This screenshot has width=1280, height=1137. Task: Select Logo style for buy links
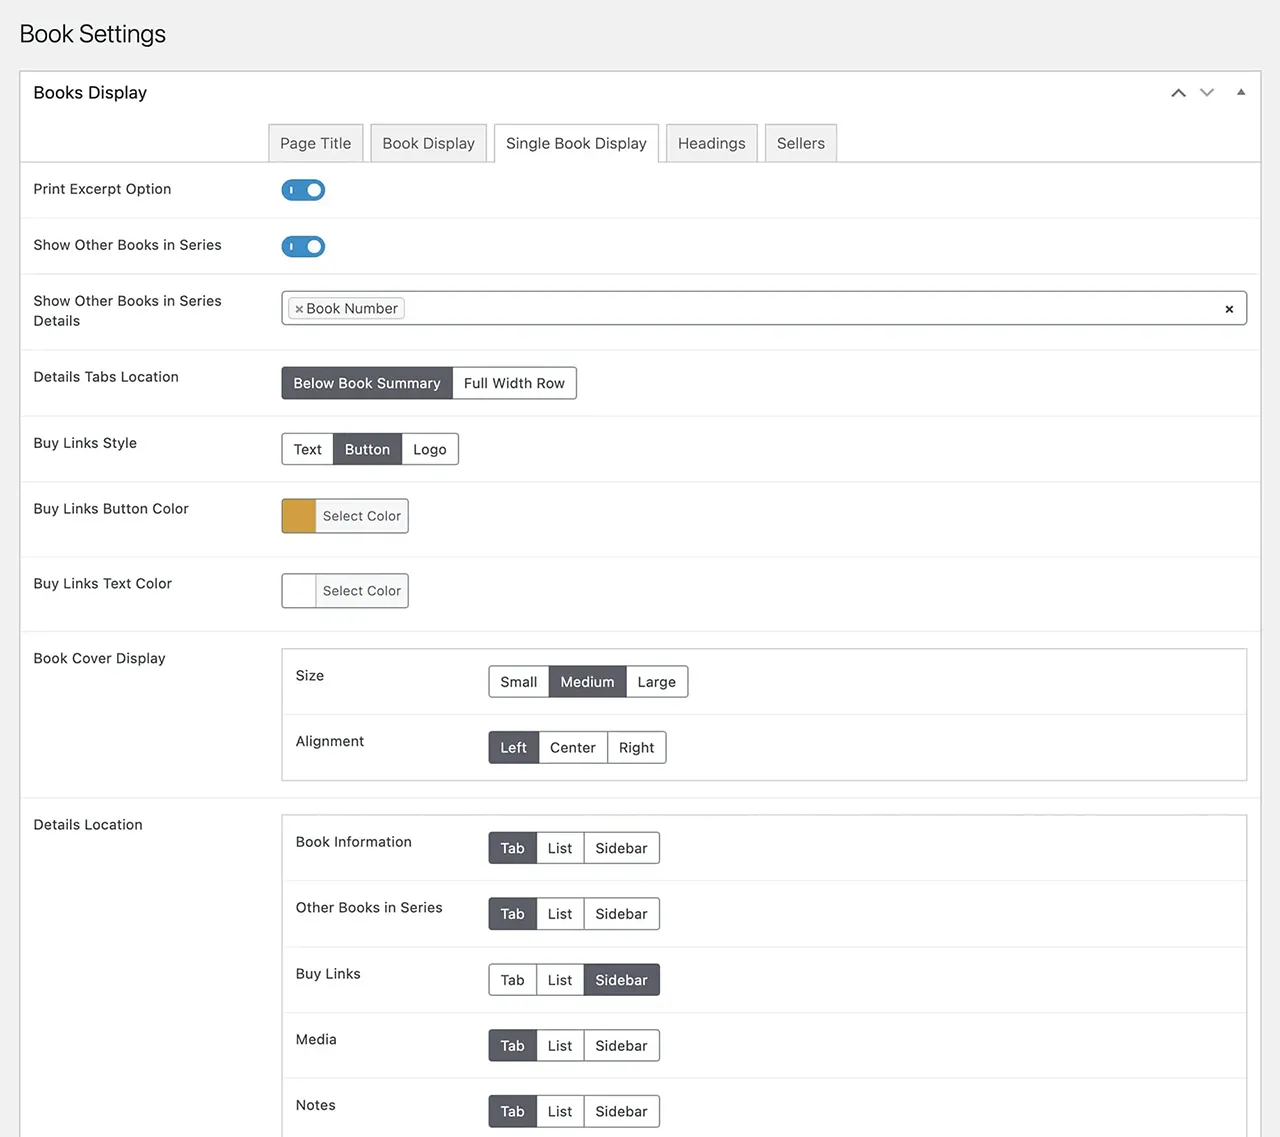(429, 449)
